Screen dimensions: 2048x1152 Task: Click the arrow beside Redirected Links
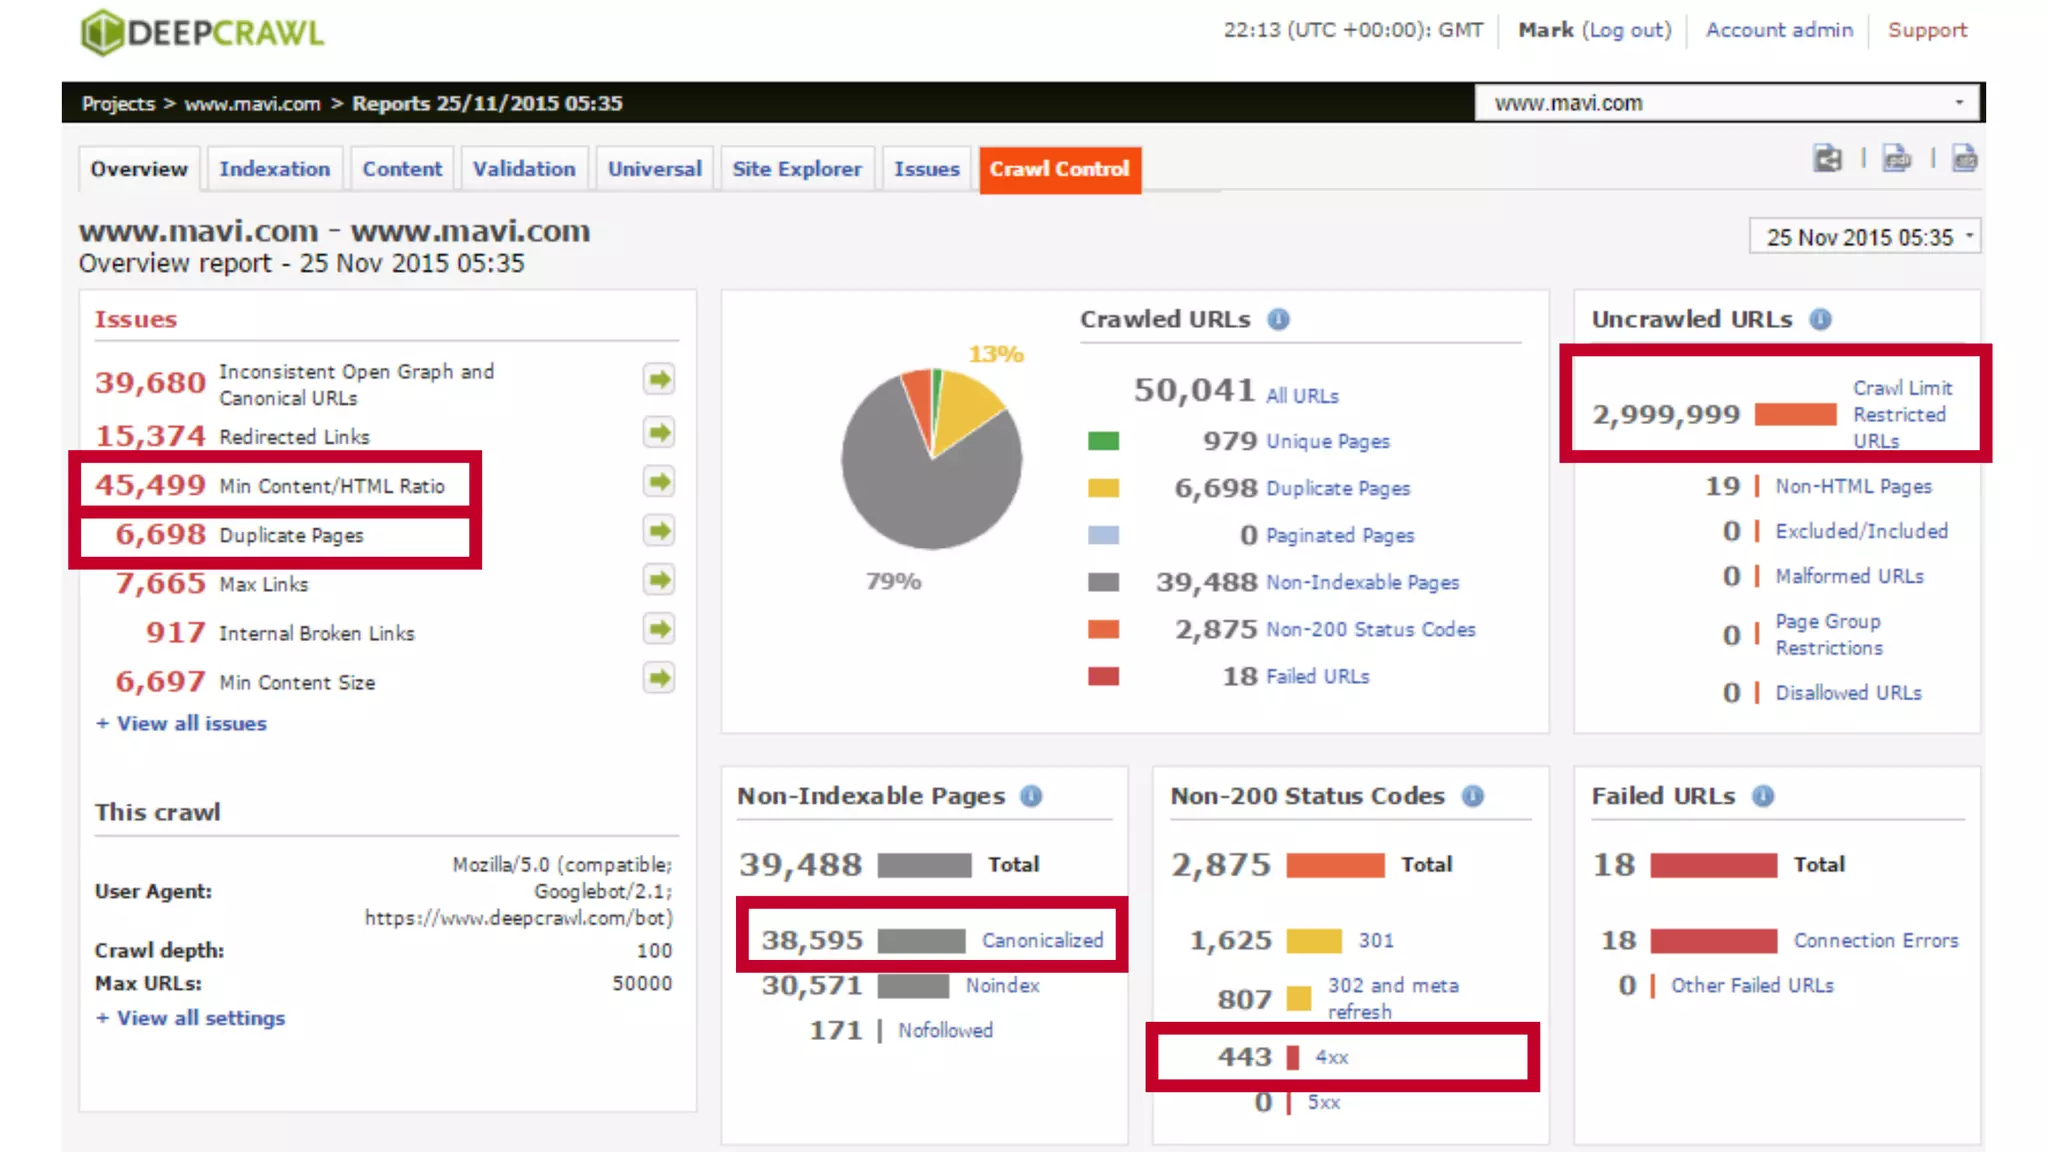658,433
